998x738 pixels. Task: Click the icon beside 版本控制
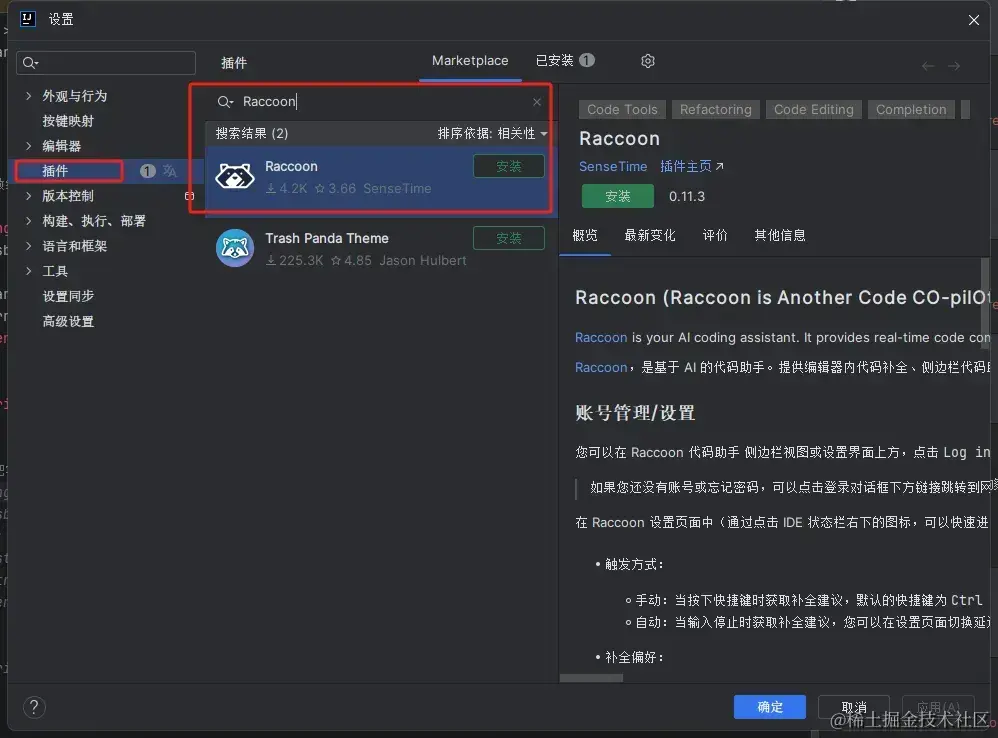(x=189, y=196)
